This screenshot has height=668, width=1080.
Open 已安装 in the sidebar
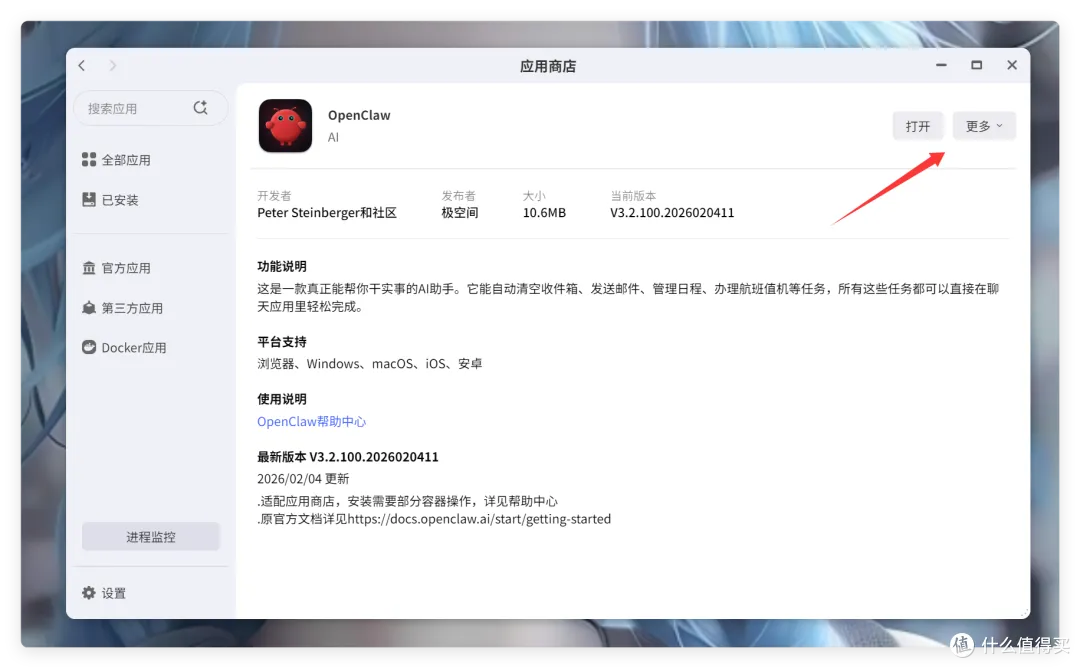click(120, 200)
